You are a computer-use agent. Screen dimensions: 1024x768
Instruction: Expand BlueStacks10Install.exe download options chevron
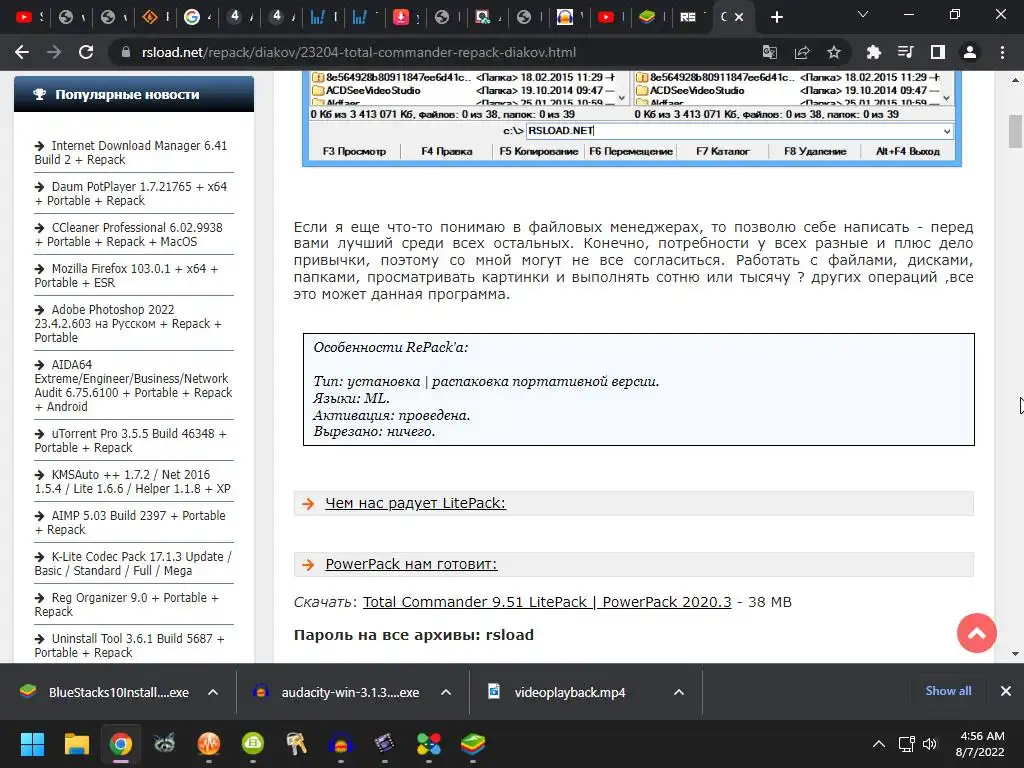[x=213, y=692]
